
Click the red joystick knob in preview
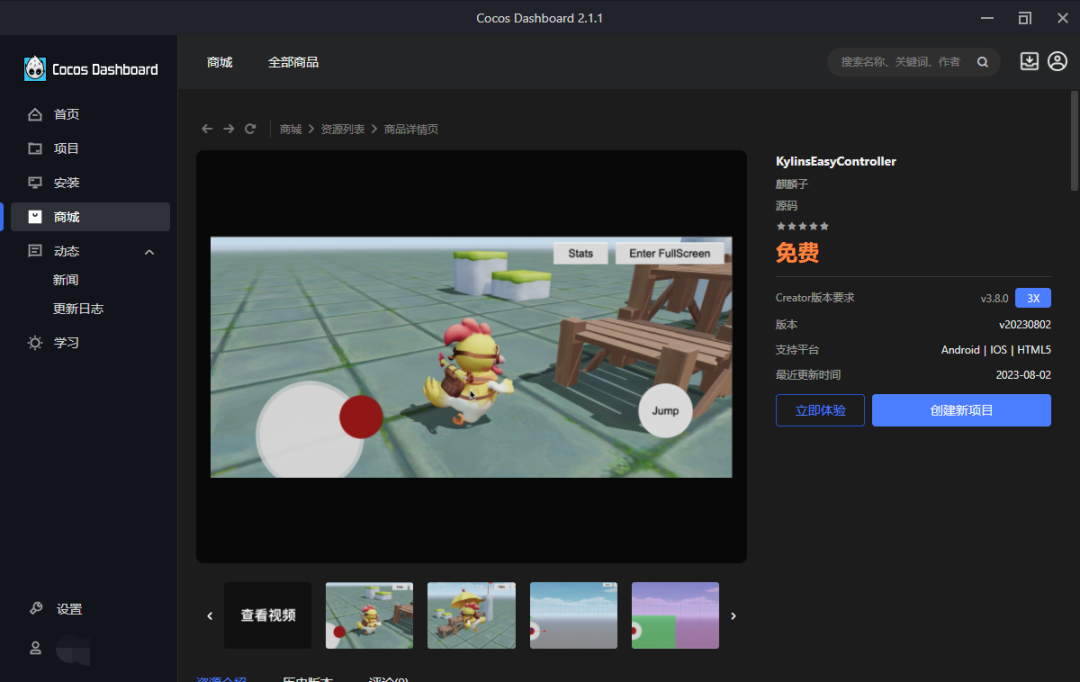pos(361,417)
